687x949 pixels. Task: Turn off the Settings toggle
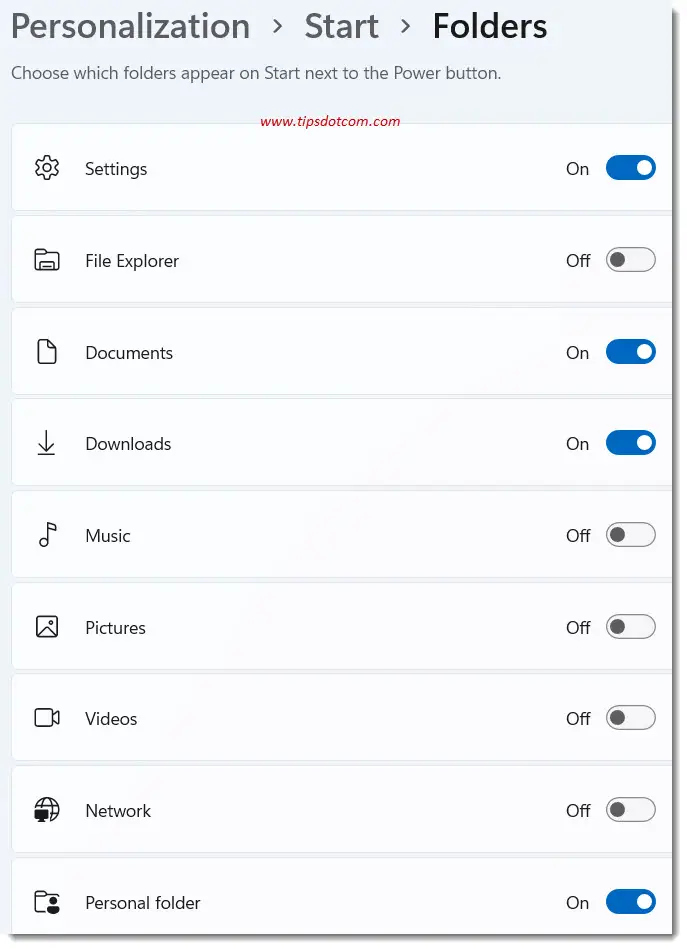tap(631, 167)
